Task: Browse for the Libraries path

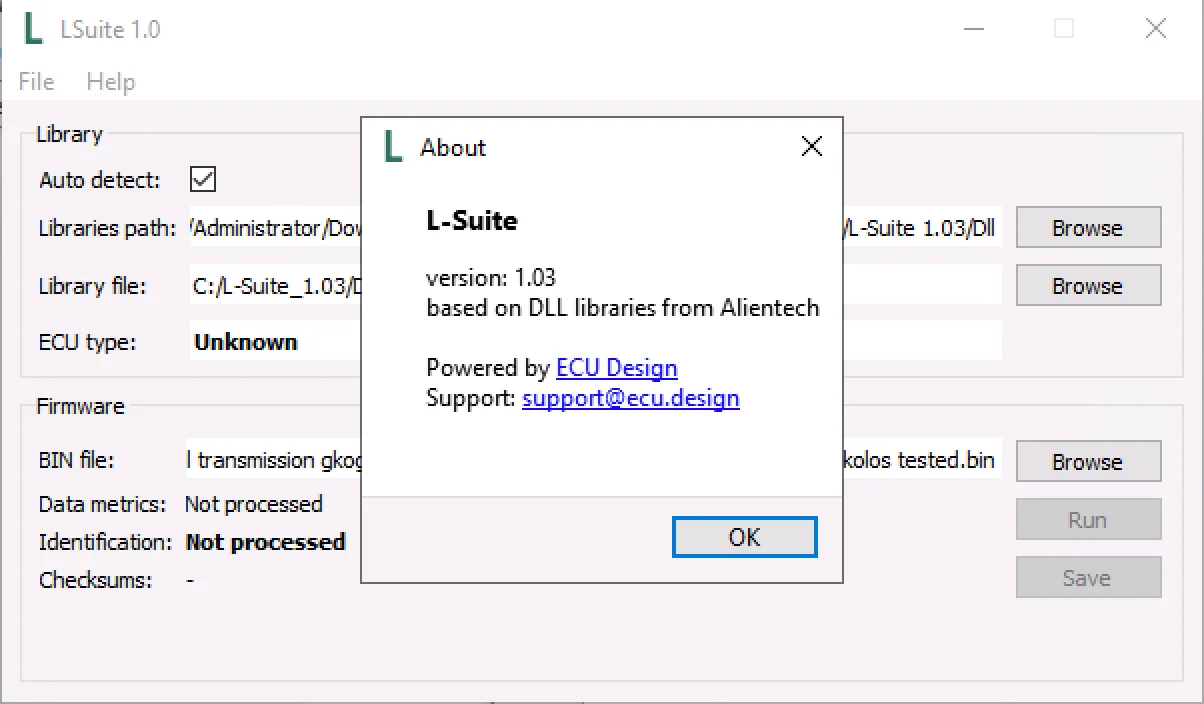Action: click(1088, 227)
